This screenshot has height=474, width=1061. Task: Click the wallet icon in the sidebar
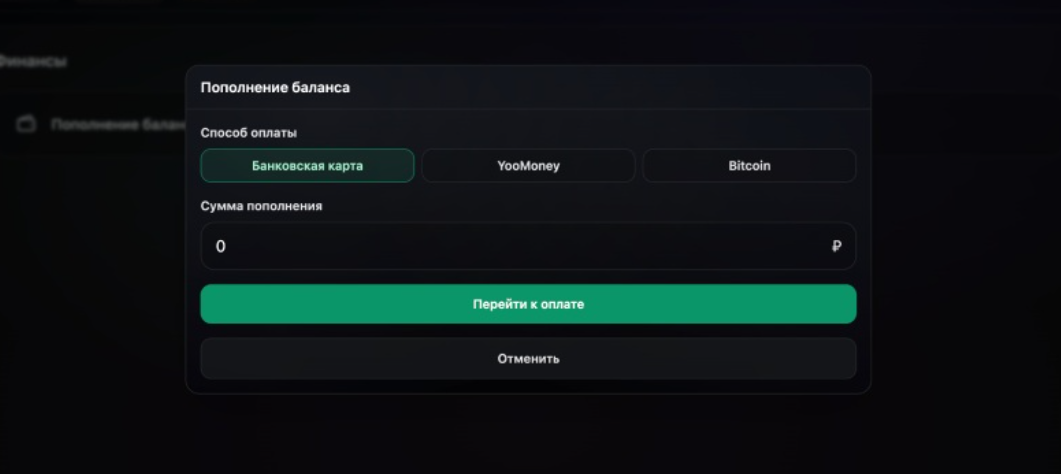(x=27, y=124)
